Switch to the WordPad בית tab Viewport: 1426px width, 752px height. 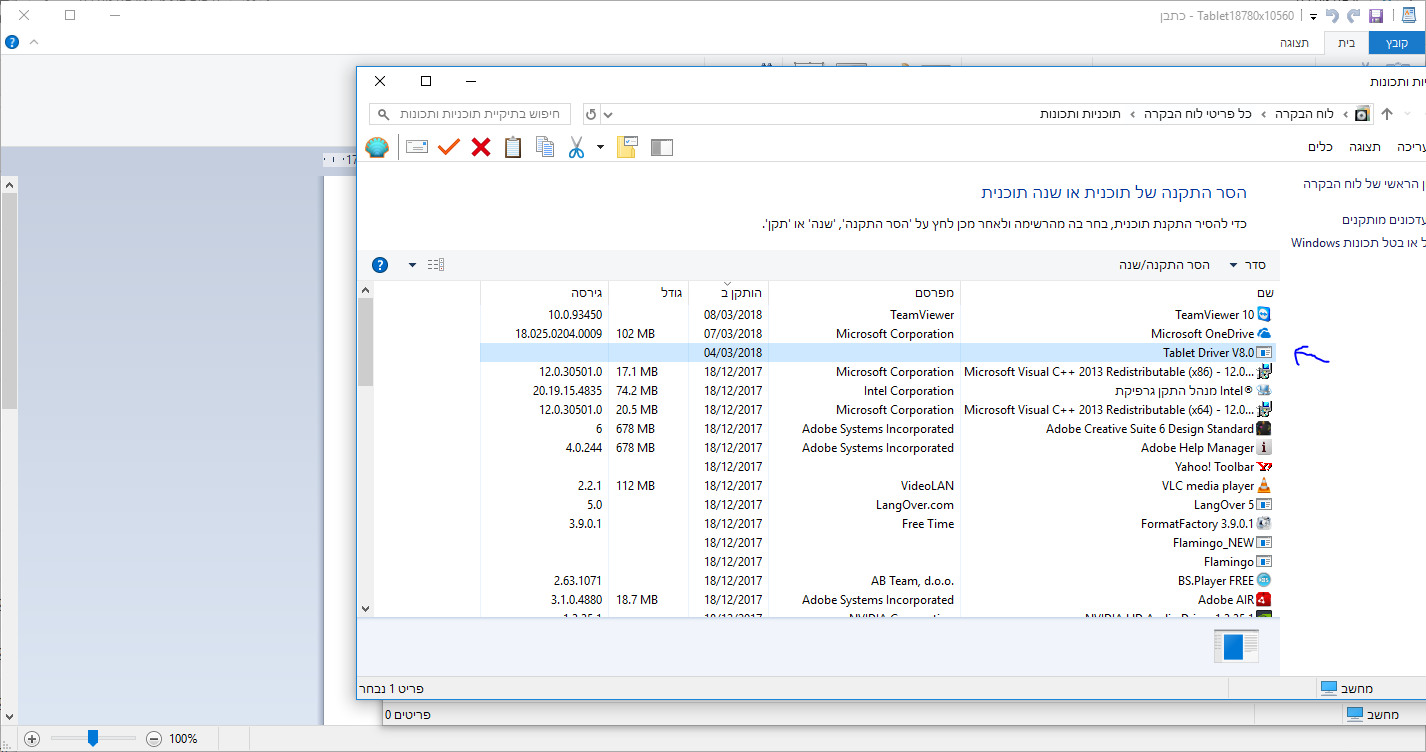point(1347,43)
